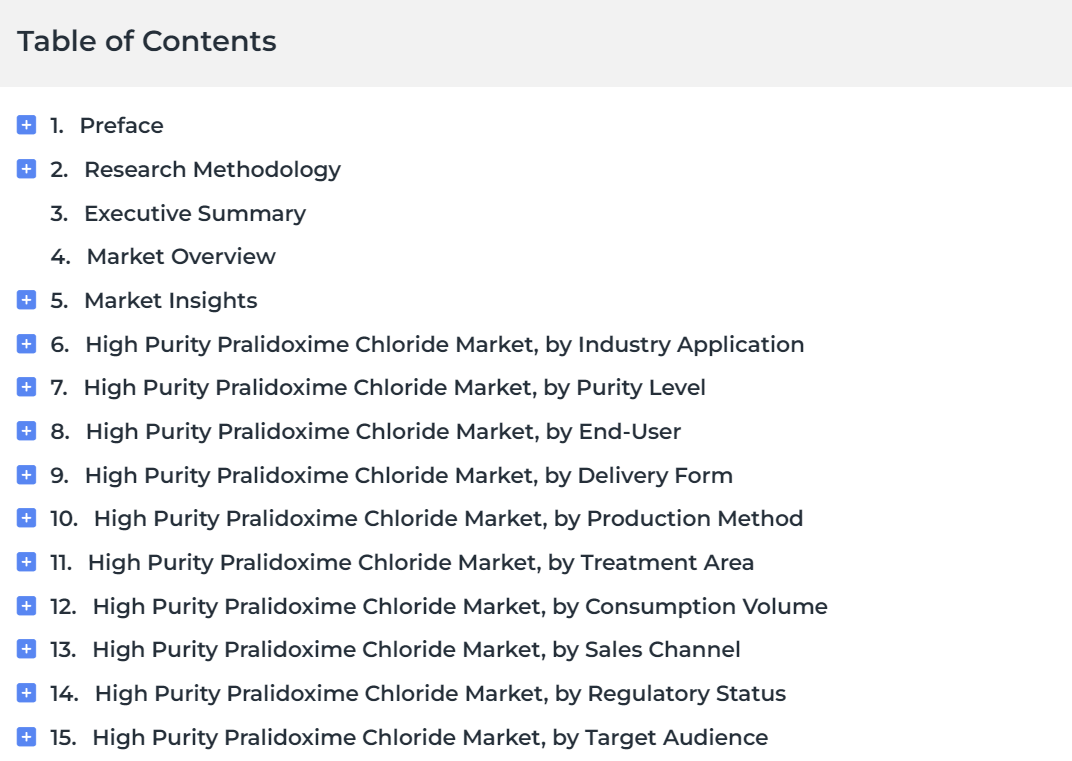Screen dimensions: 1072x761
Task: Toggle plus icon for Production Method
Action: coord(26,518)
